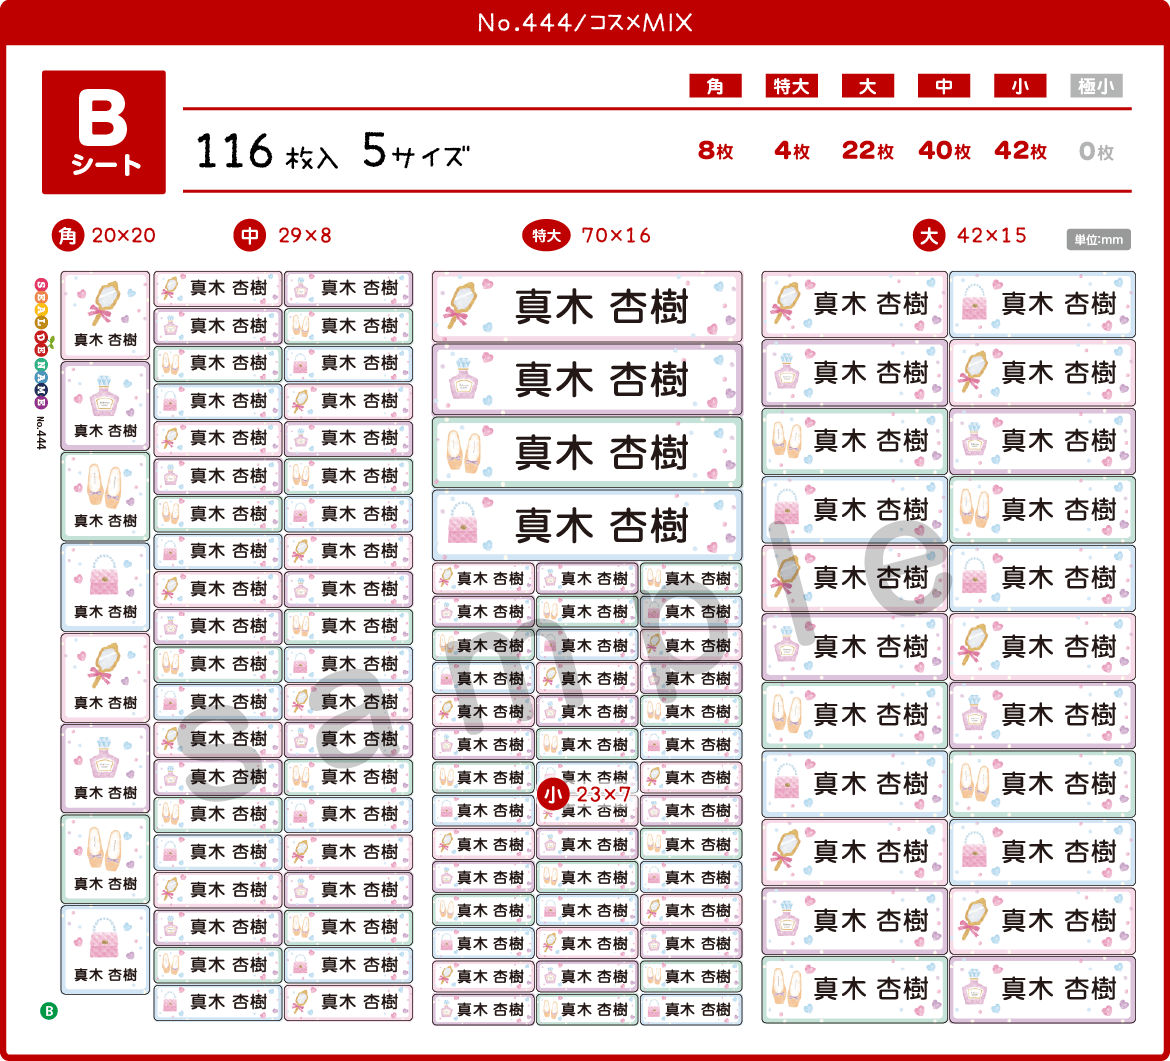Screen dimensions: 1170x1061
Task: Select the 70×16 sticker with the perfume bottle
Action: point(587,379)
